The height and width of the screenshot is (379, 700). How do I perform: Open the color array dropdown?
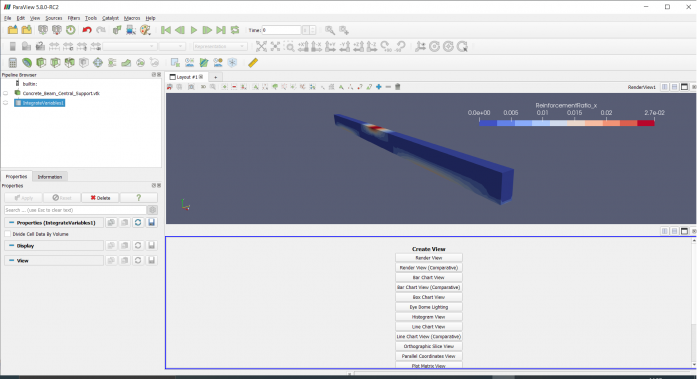tap(129, 46)
